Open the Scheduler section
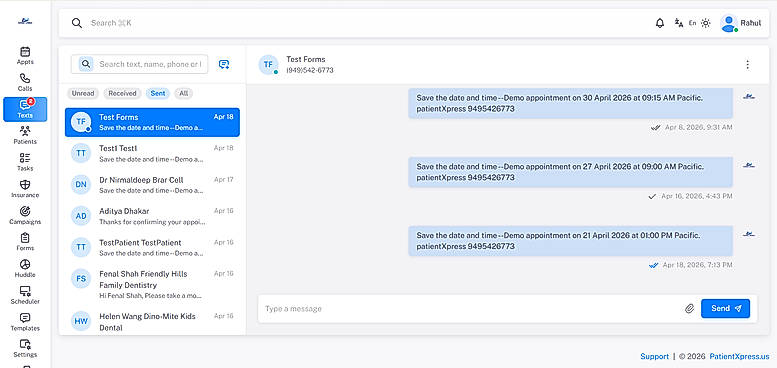 click(25, 295)
